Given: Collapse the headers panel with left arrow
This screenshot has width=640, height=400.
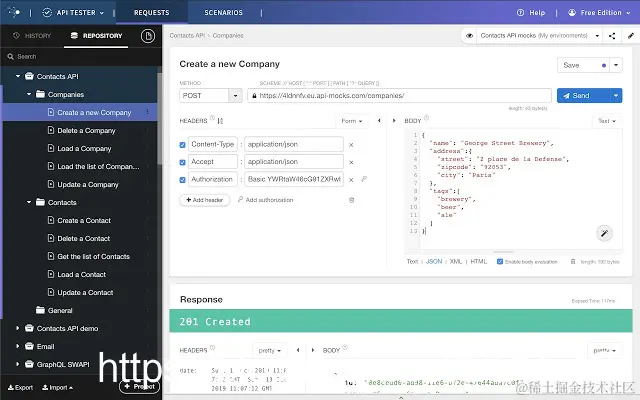Looking at the screenshot, I should tap(379, 120).
